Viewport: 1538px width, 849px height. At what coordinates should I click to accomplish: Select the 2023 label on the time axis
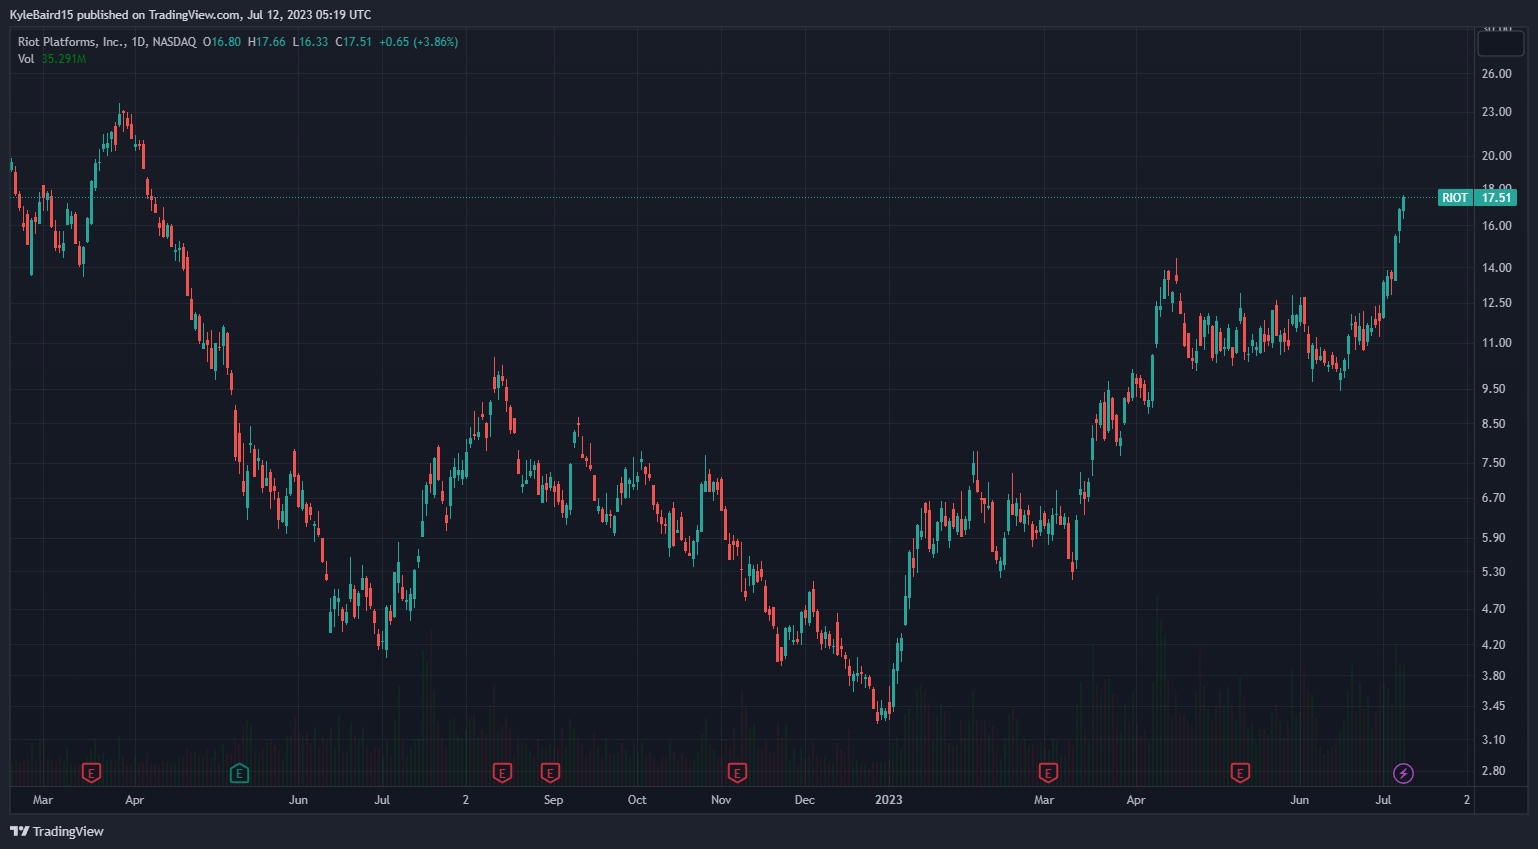click(x=889, y=800)
